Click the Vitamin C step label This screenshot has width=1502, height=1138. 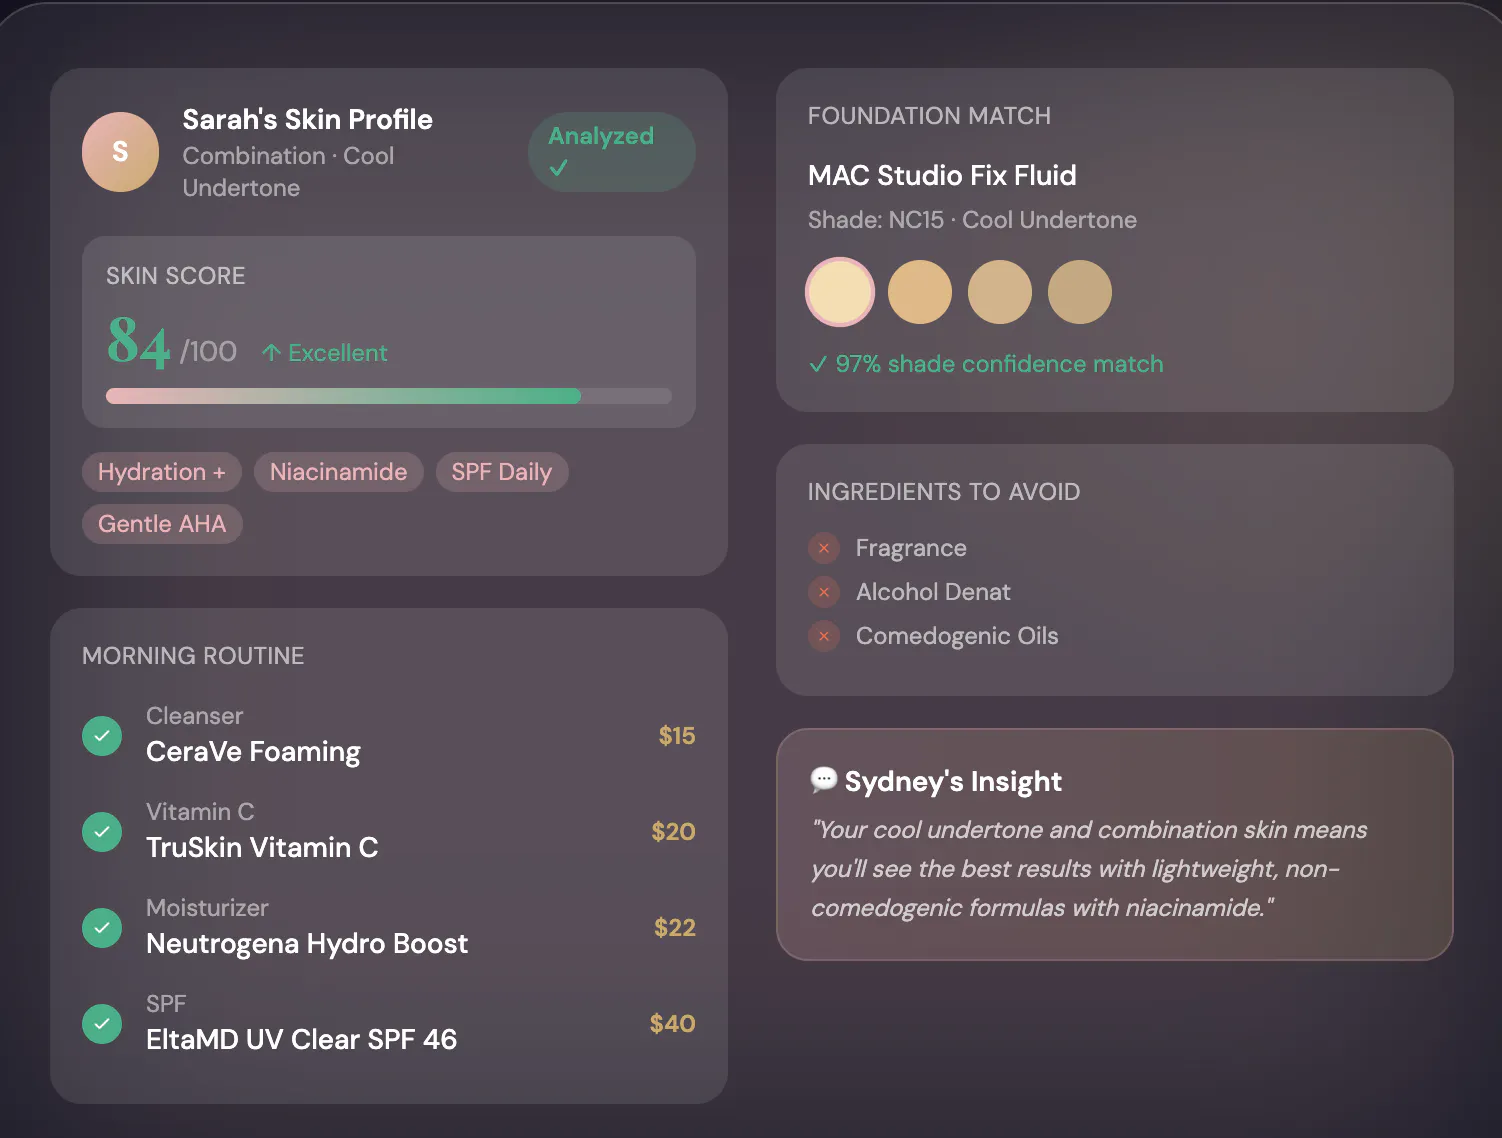[200, 812]
